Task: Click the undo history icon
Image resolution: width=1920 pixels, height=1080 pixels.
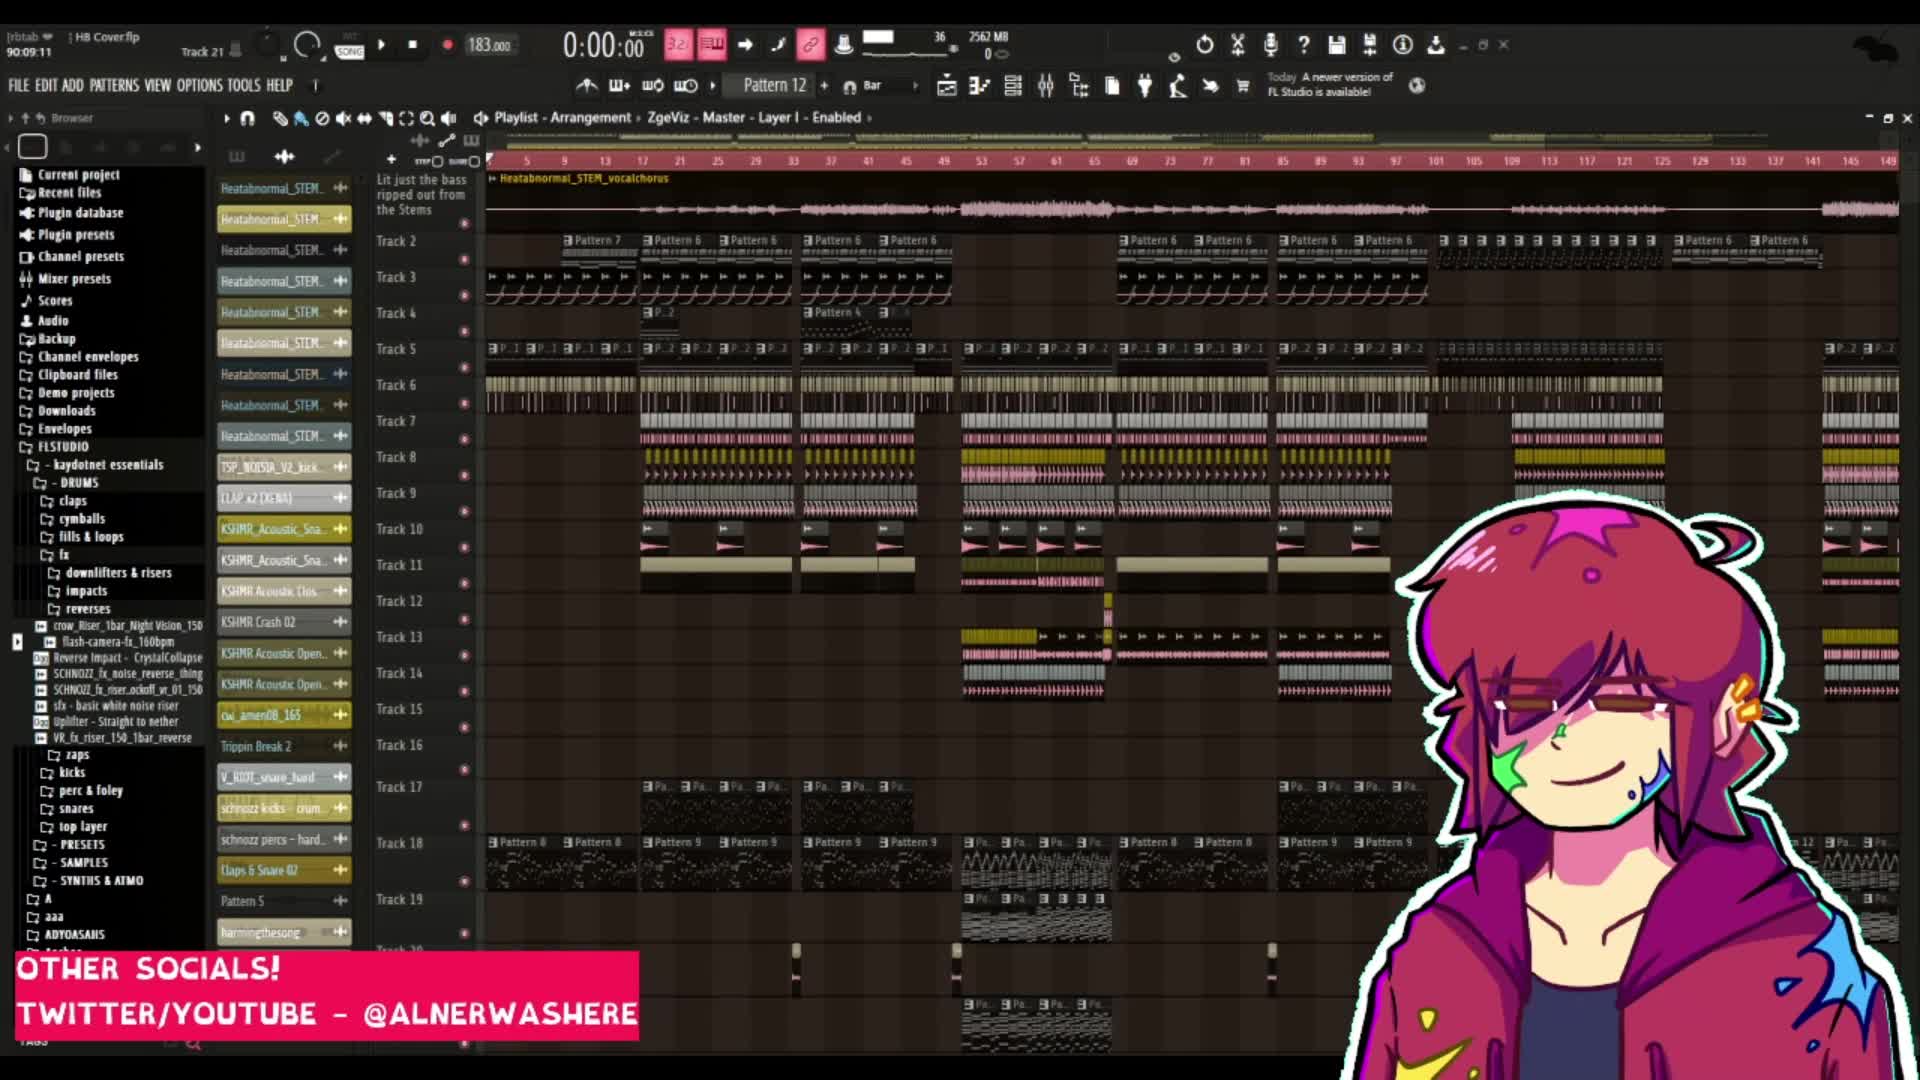Action: pos(1205,45)
